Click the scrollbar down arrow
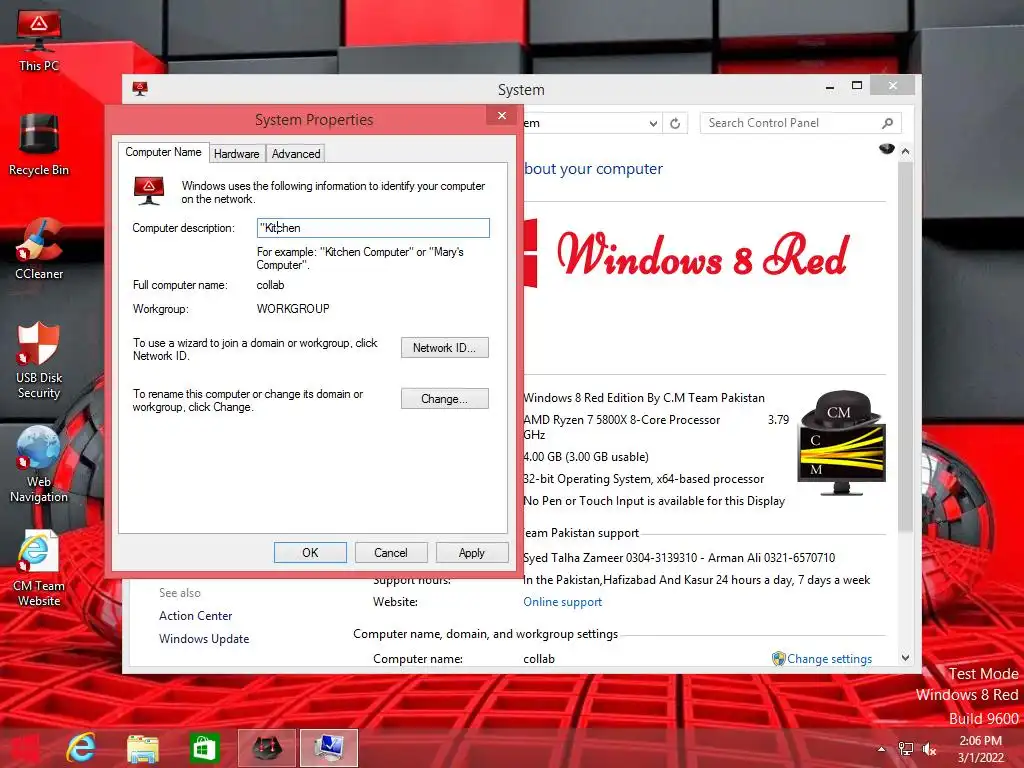1024x768 pixels. click(x=905, y=658)
